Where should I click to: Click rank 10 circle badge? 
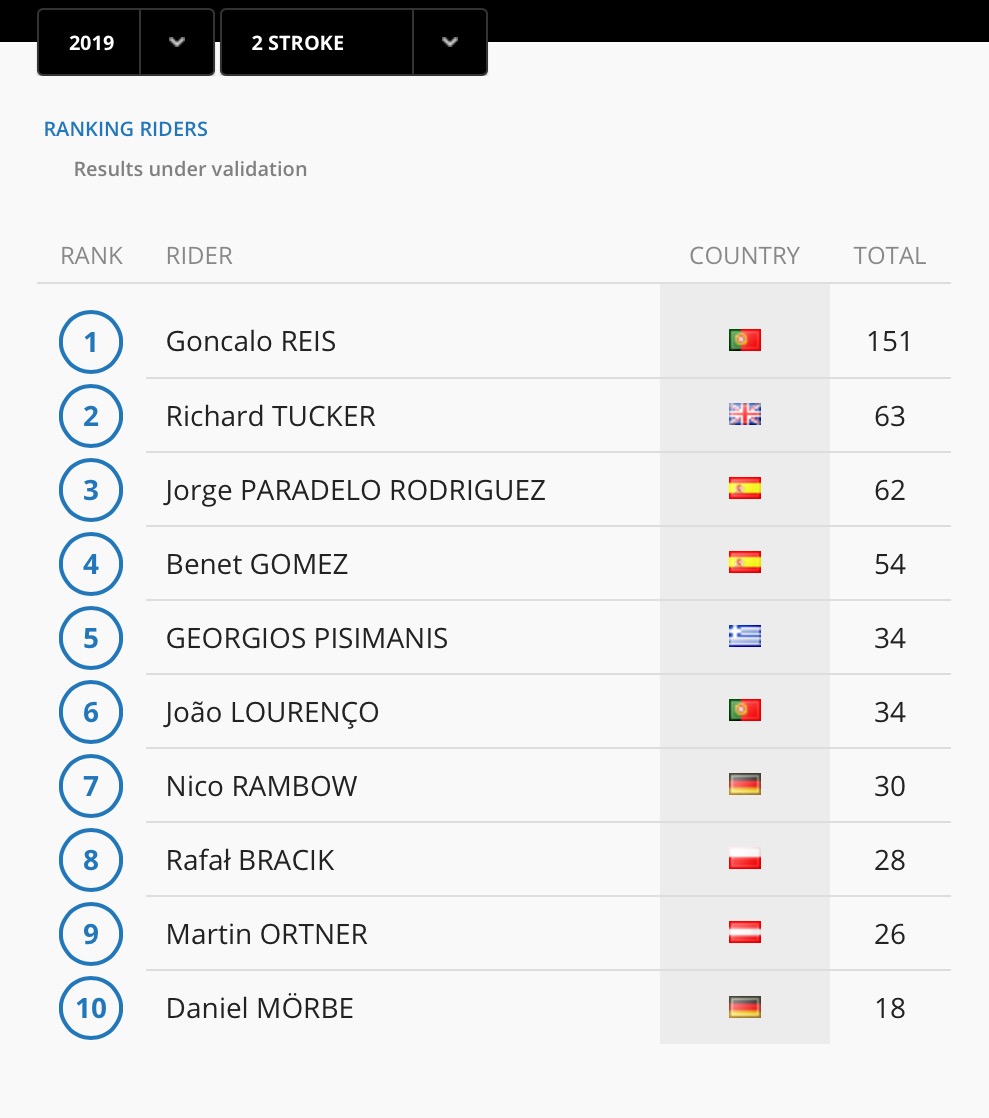pos(91,1008)
